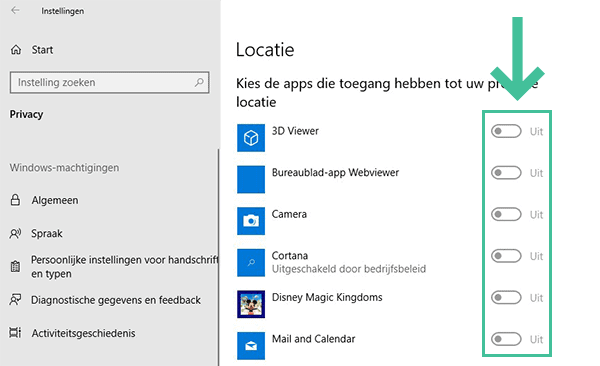Click the Privacy heading
The image size is (600, 366).
26,114
